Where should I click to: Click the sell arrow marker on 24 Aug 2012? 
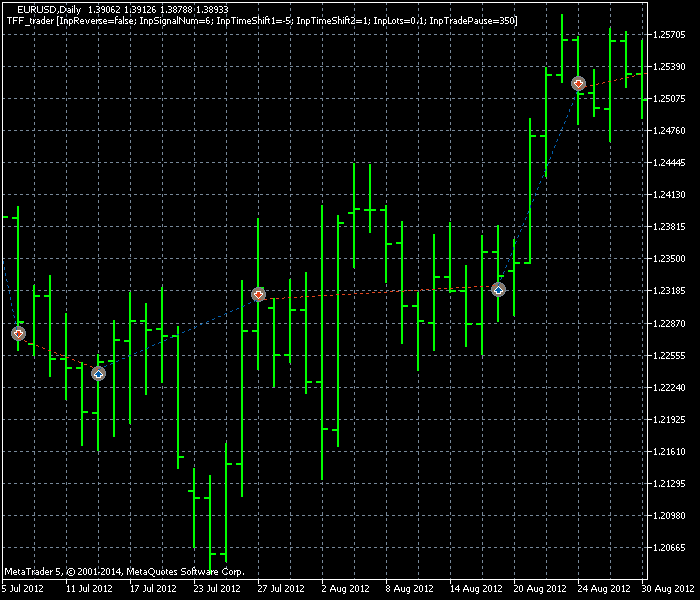[x=578, y=83]
